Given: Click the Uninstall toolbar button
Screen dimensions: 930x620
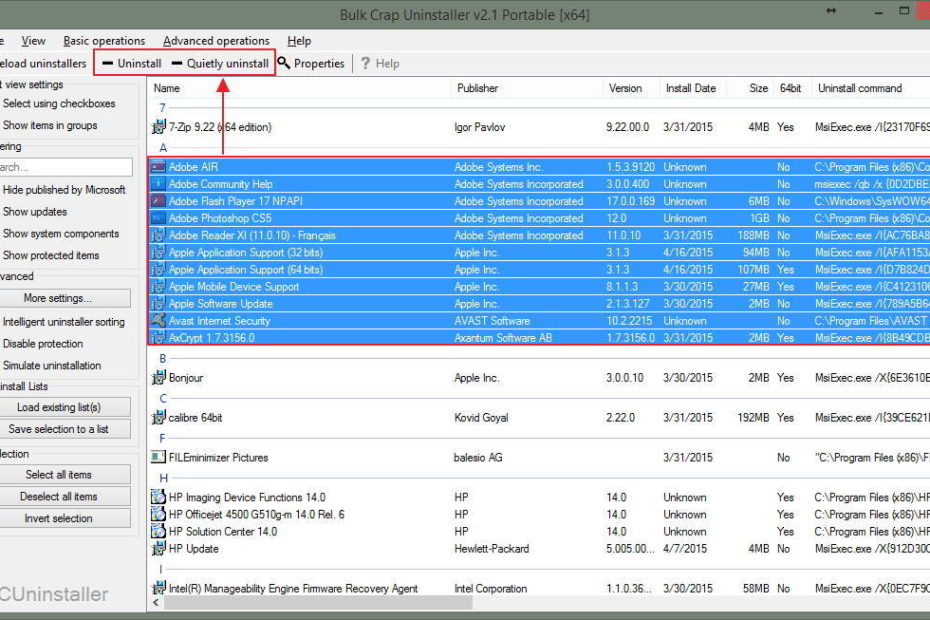Looking at the screenshot, I should (131, 63).
